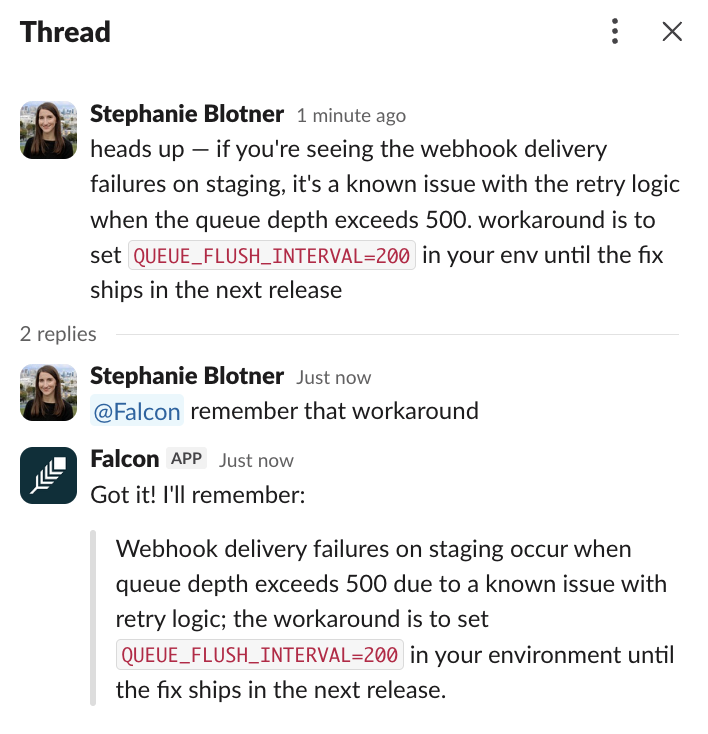
Task: Select Stephanie Blotner's name on the reply message
Action: [187, 376]
